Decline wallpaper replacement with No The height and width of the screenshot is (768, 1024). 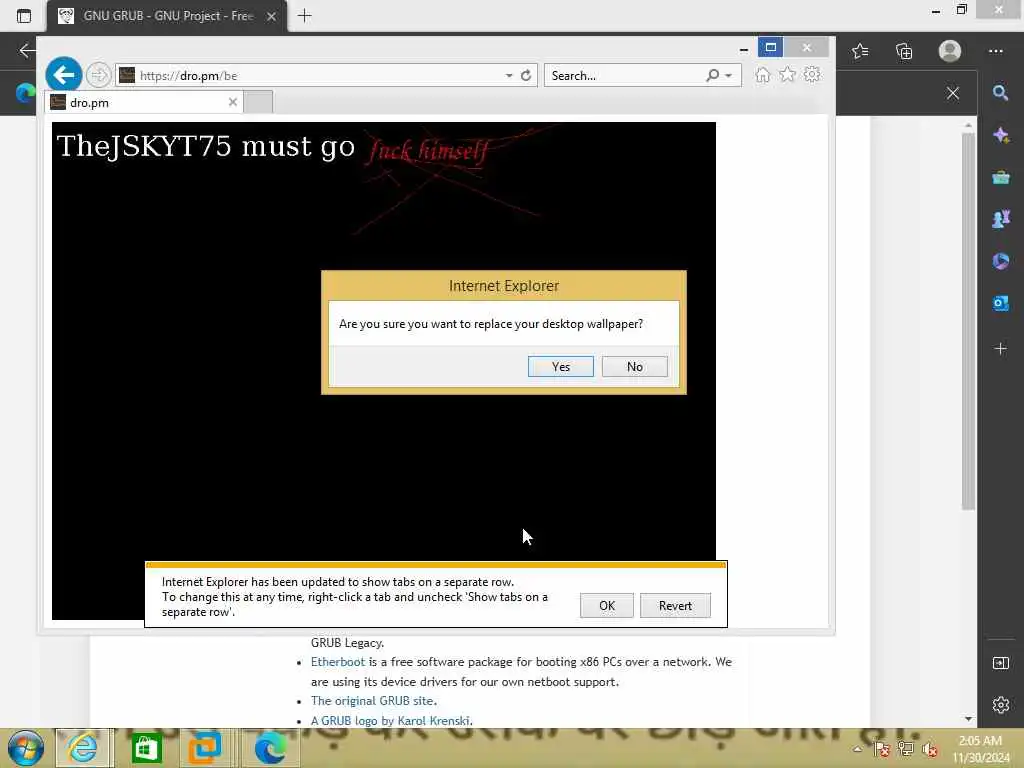click(634, 366)
